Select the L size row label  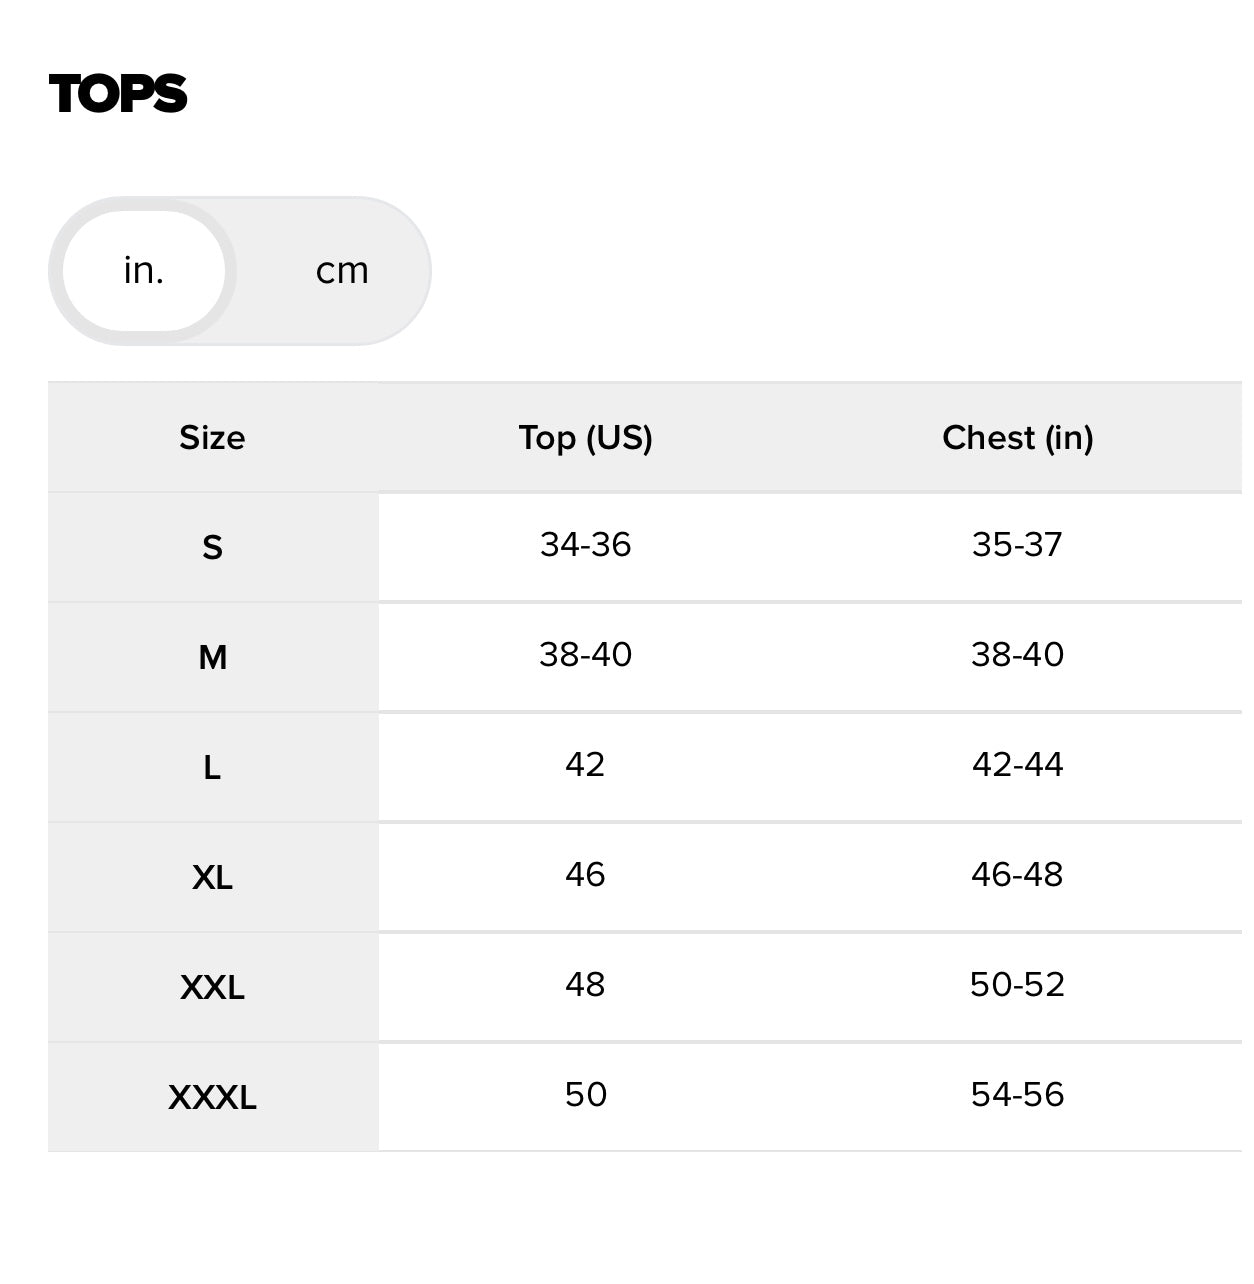click(212, 768)
